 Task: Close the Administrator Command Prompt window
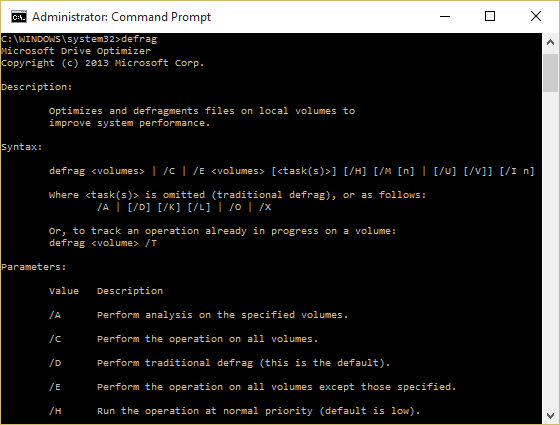[536, 16]
